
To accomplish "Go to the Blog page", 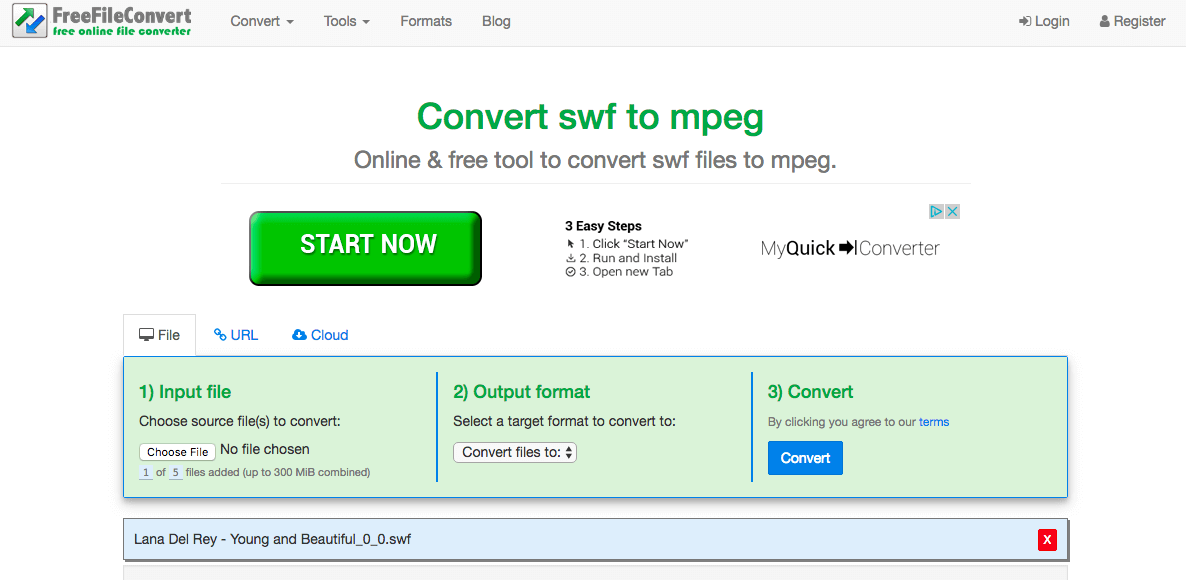I will tap(496, 21).
